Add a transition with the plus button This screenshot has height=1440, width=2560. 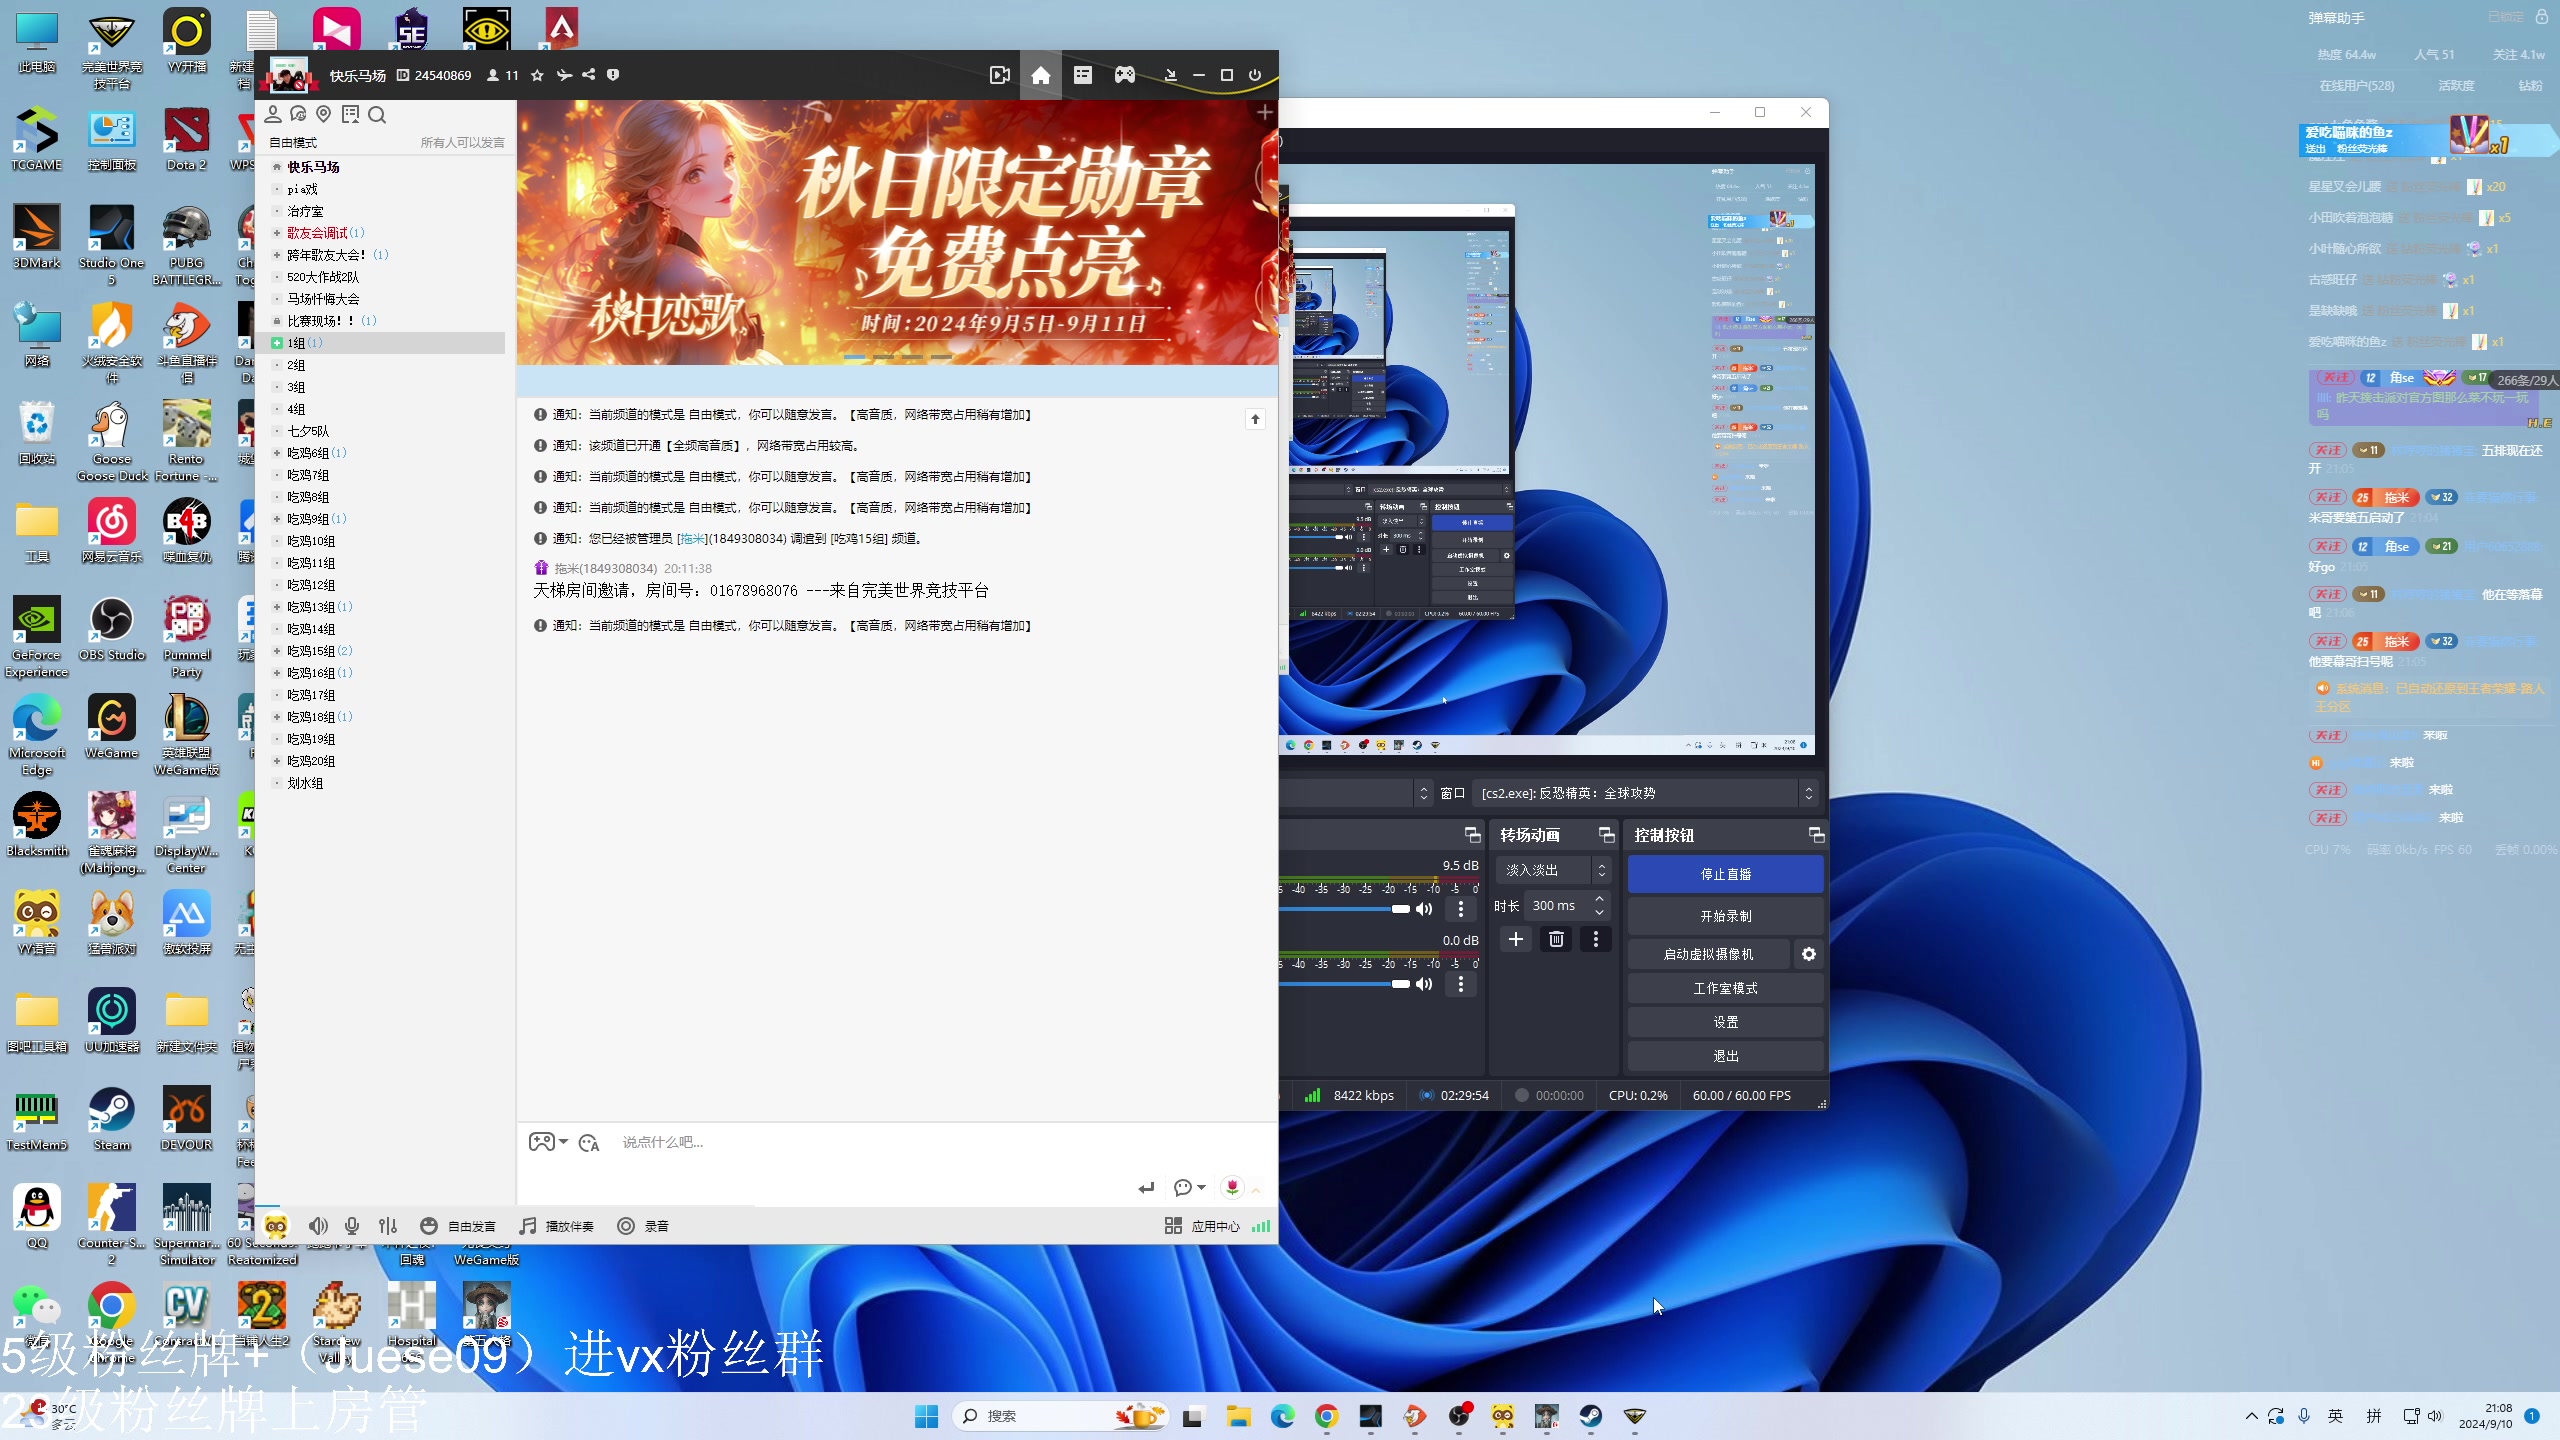pyautogui.click(x=1516, y=939)
